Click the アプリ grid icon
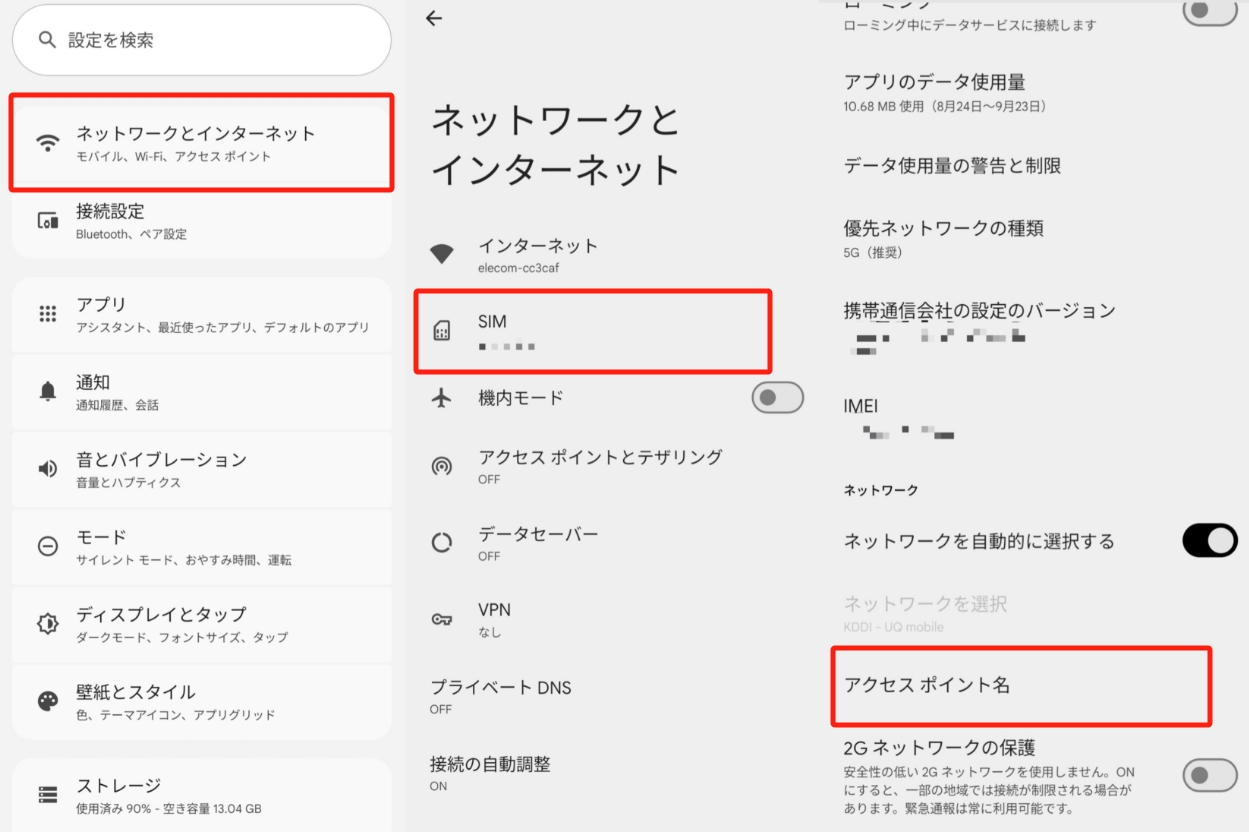1249x832 pixels. click(x=47, y=314)
